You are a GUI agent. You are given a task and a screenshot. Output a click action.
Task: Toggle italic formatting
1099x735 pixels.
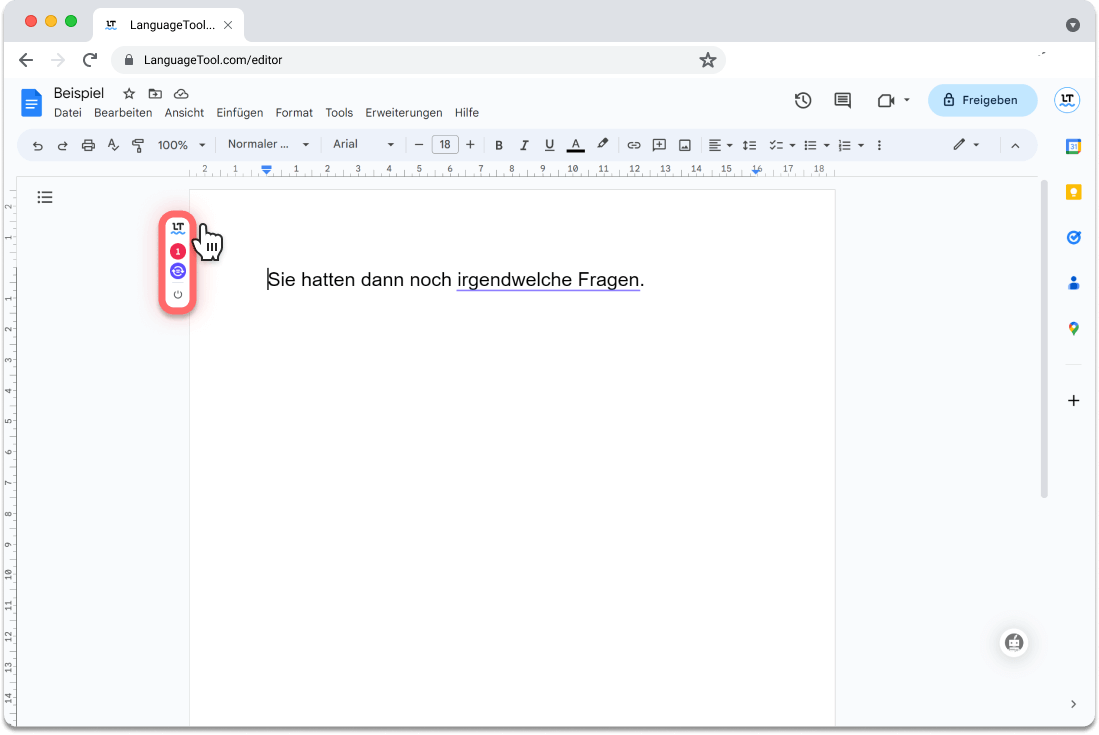coord(524,145)
